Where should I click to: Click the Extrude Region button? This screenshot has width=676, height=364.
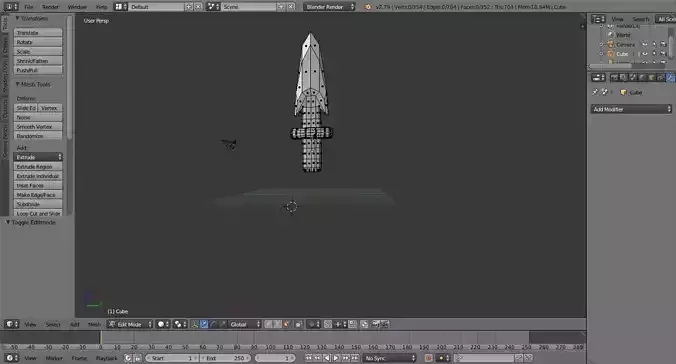pos(38,166)
